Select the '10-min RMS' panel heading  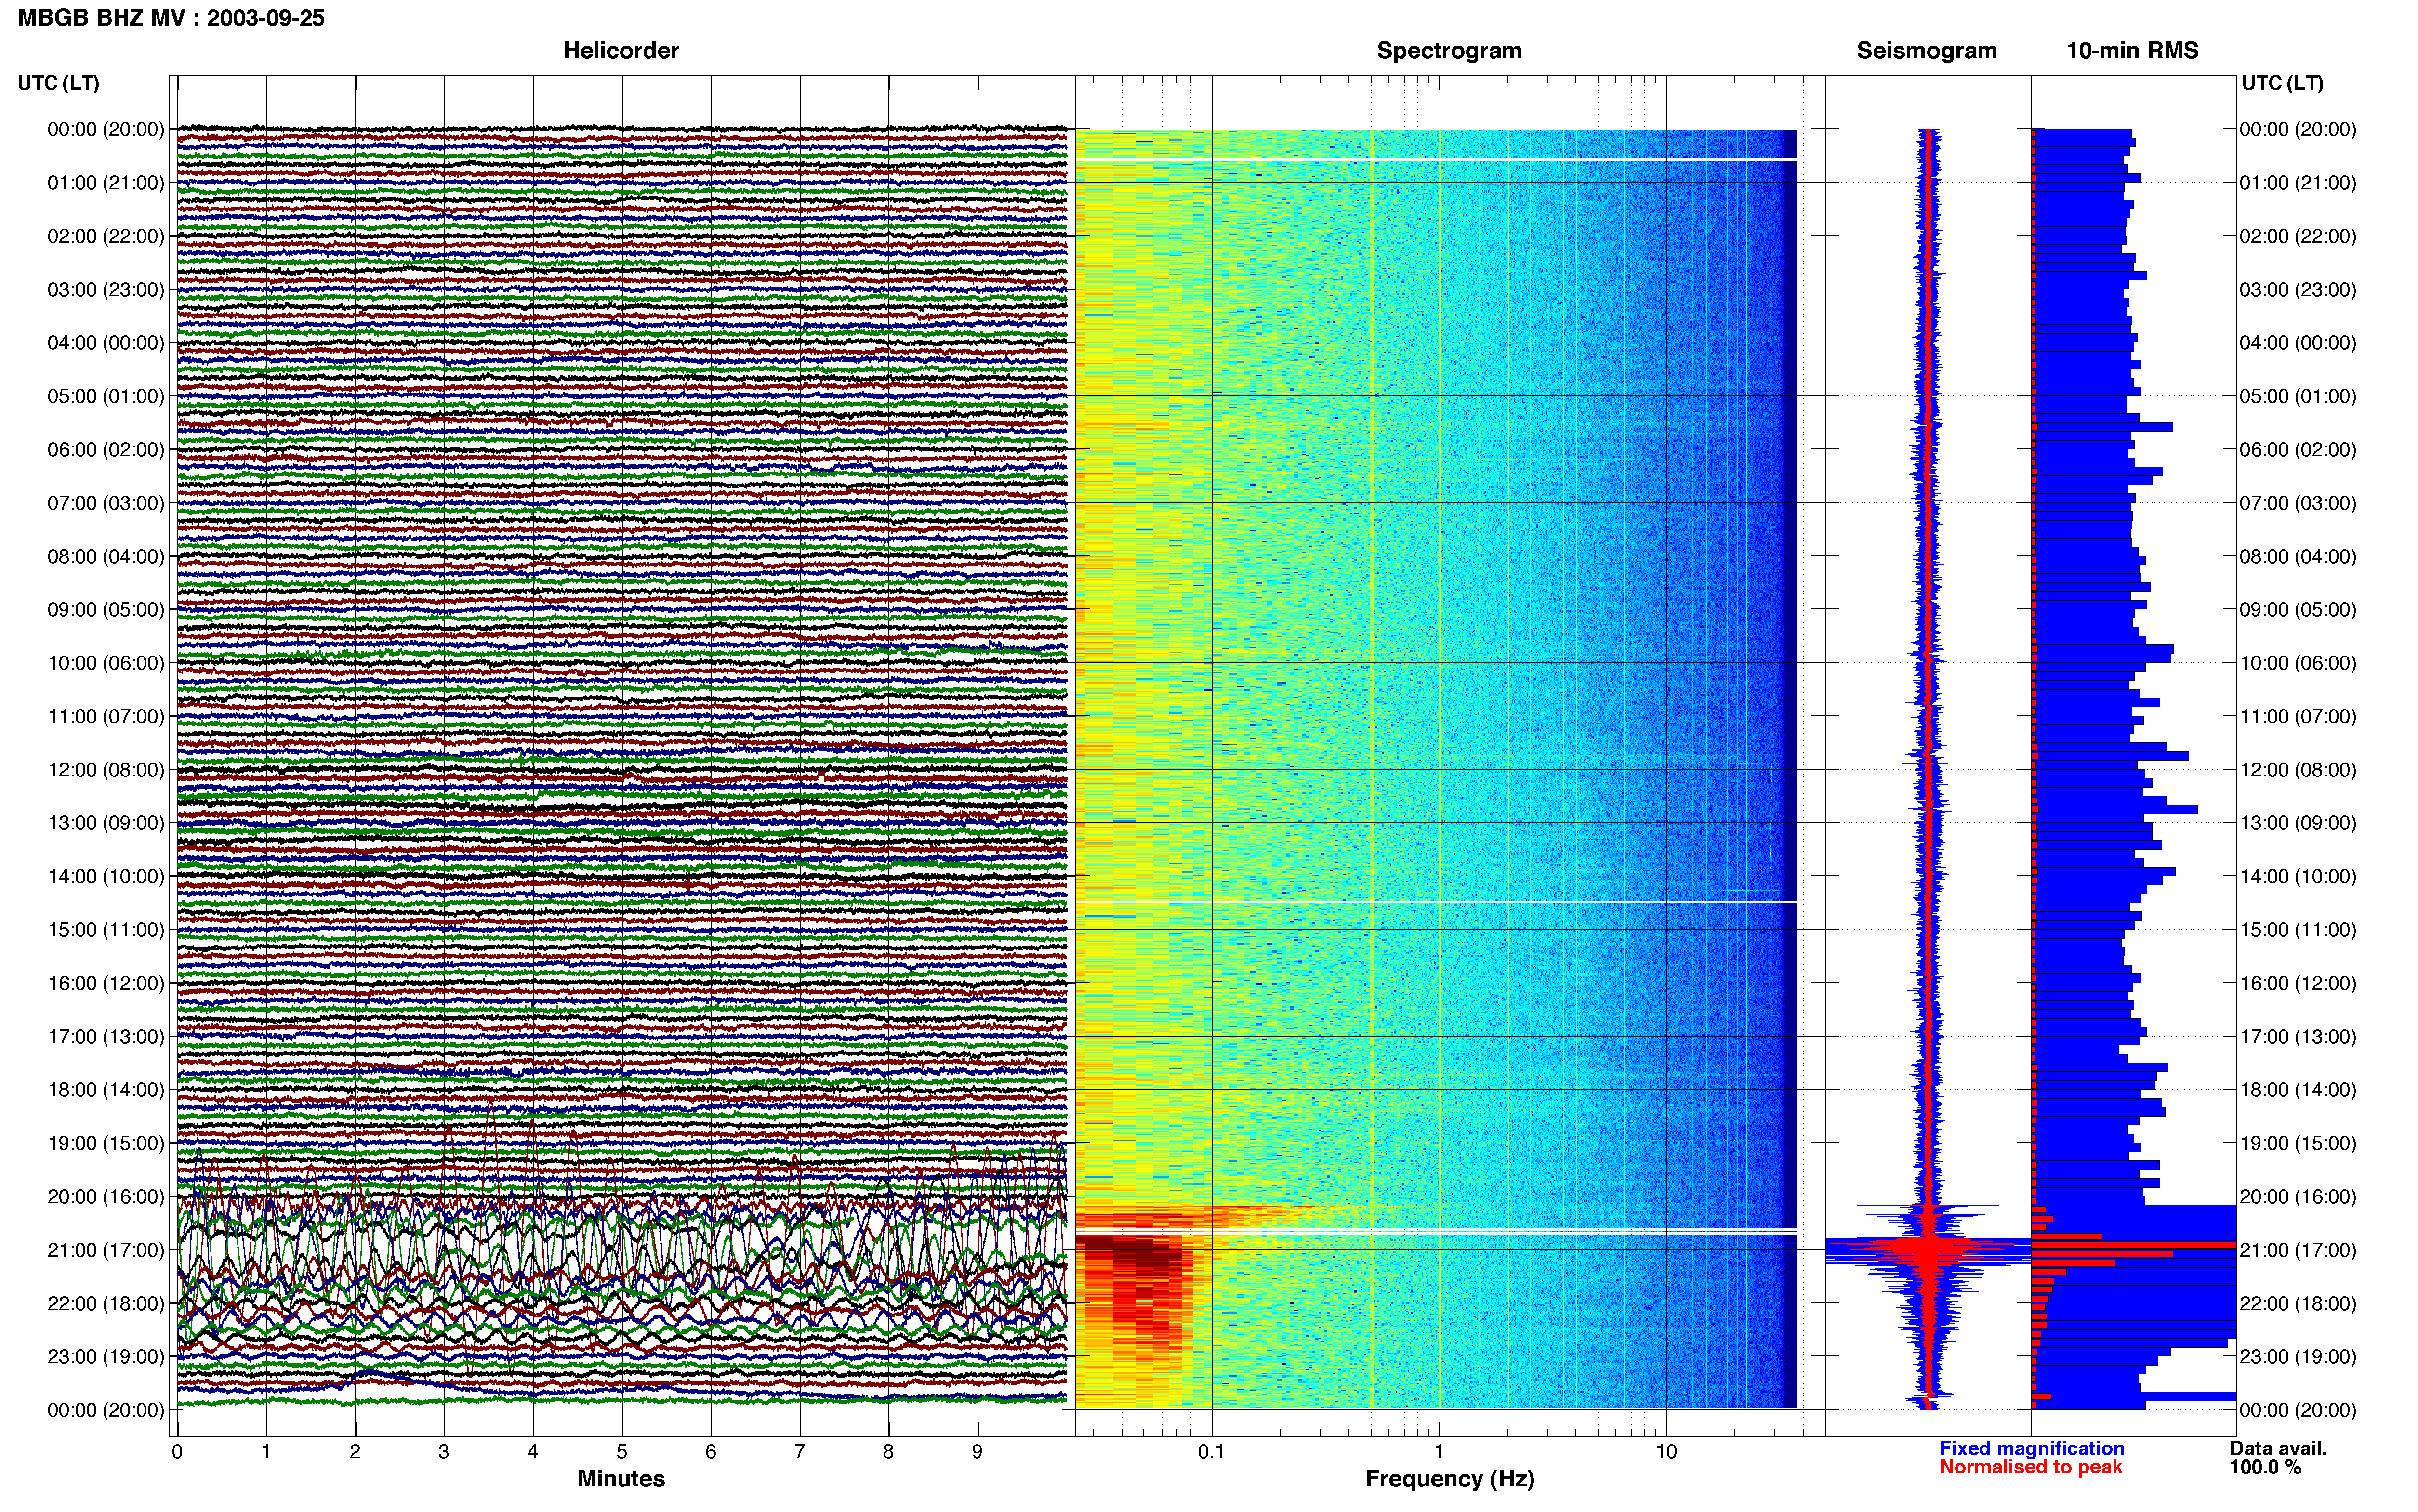(2132, 51)
